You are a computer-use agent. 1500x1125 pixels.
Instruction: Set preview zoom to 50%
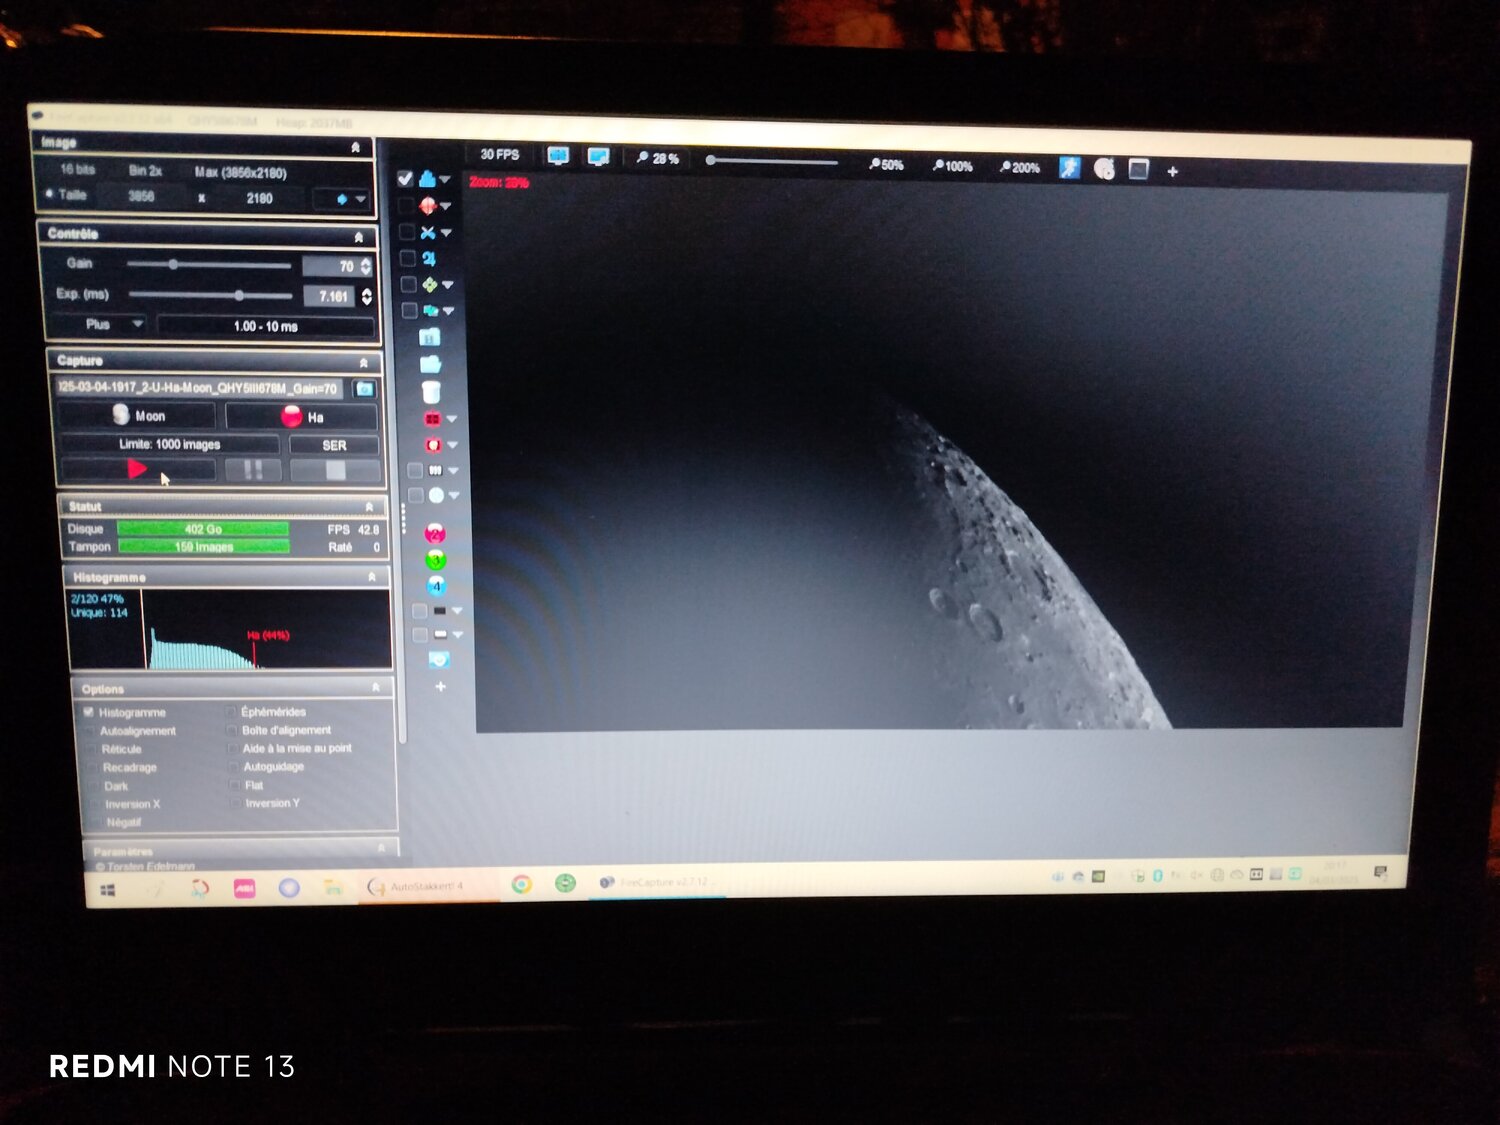[x=886, y=165]
